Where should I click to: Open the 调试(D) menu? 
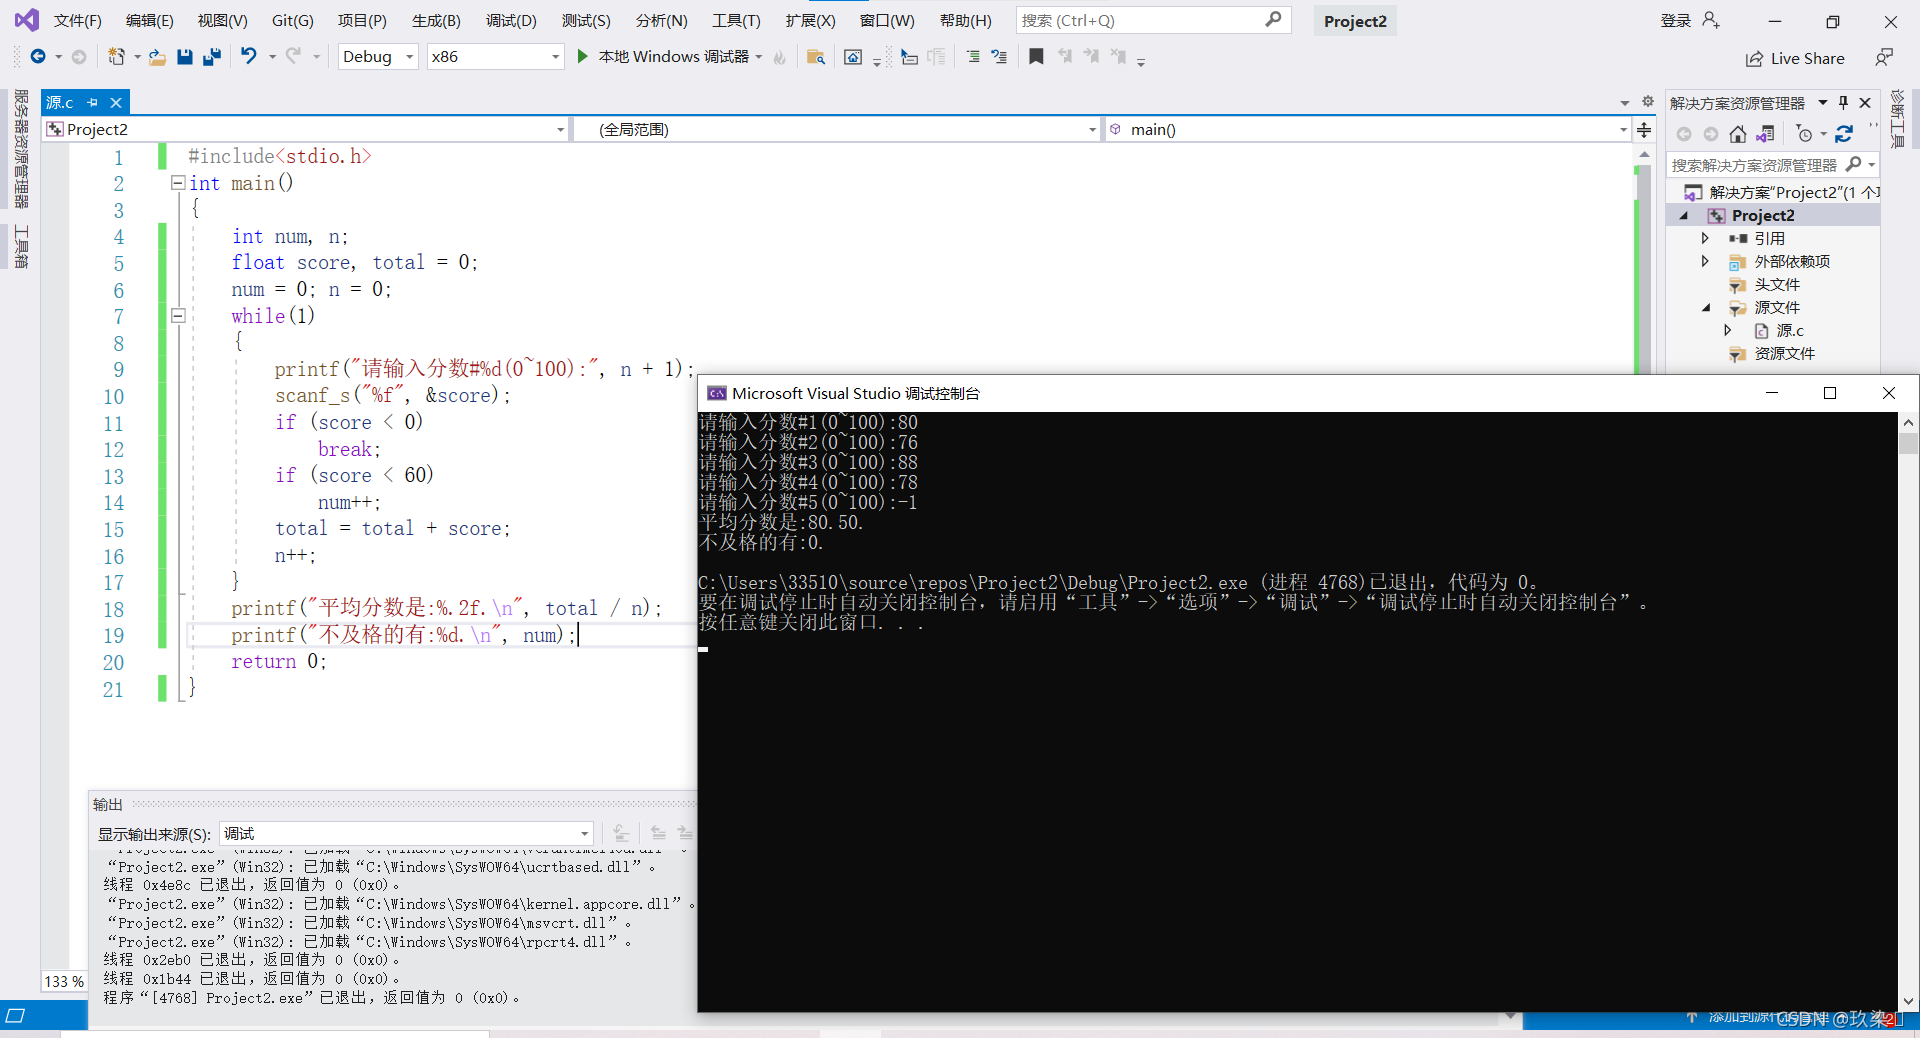pos(511,20)
